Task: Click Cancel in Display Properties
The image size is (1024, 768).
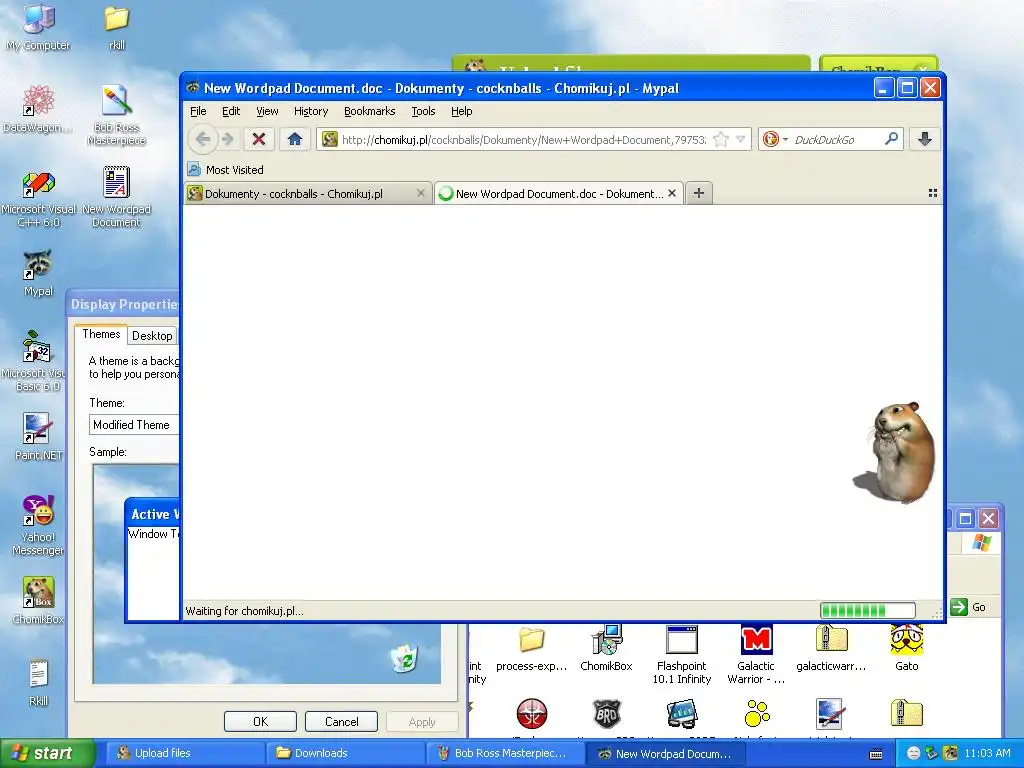Action: point(341,722)
